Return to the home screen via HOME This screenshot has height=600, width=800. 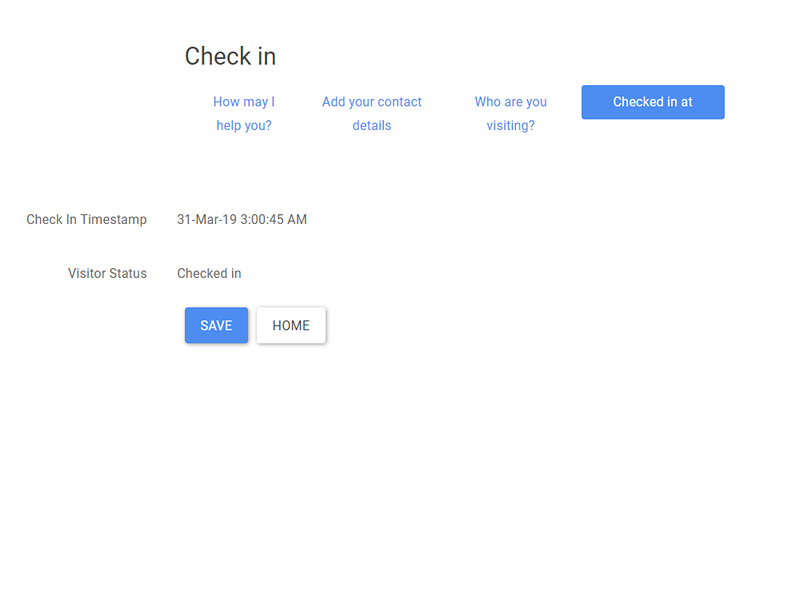291,325
